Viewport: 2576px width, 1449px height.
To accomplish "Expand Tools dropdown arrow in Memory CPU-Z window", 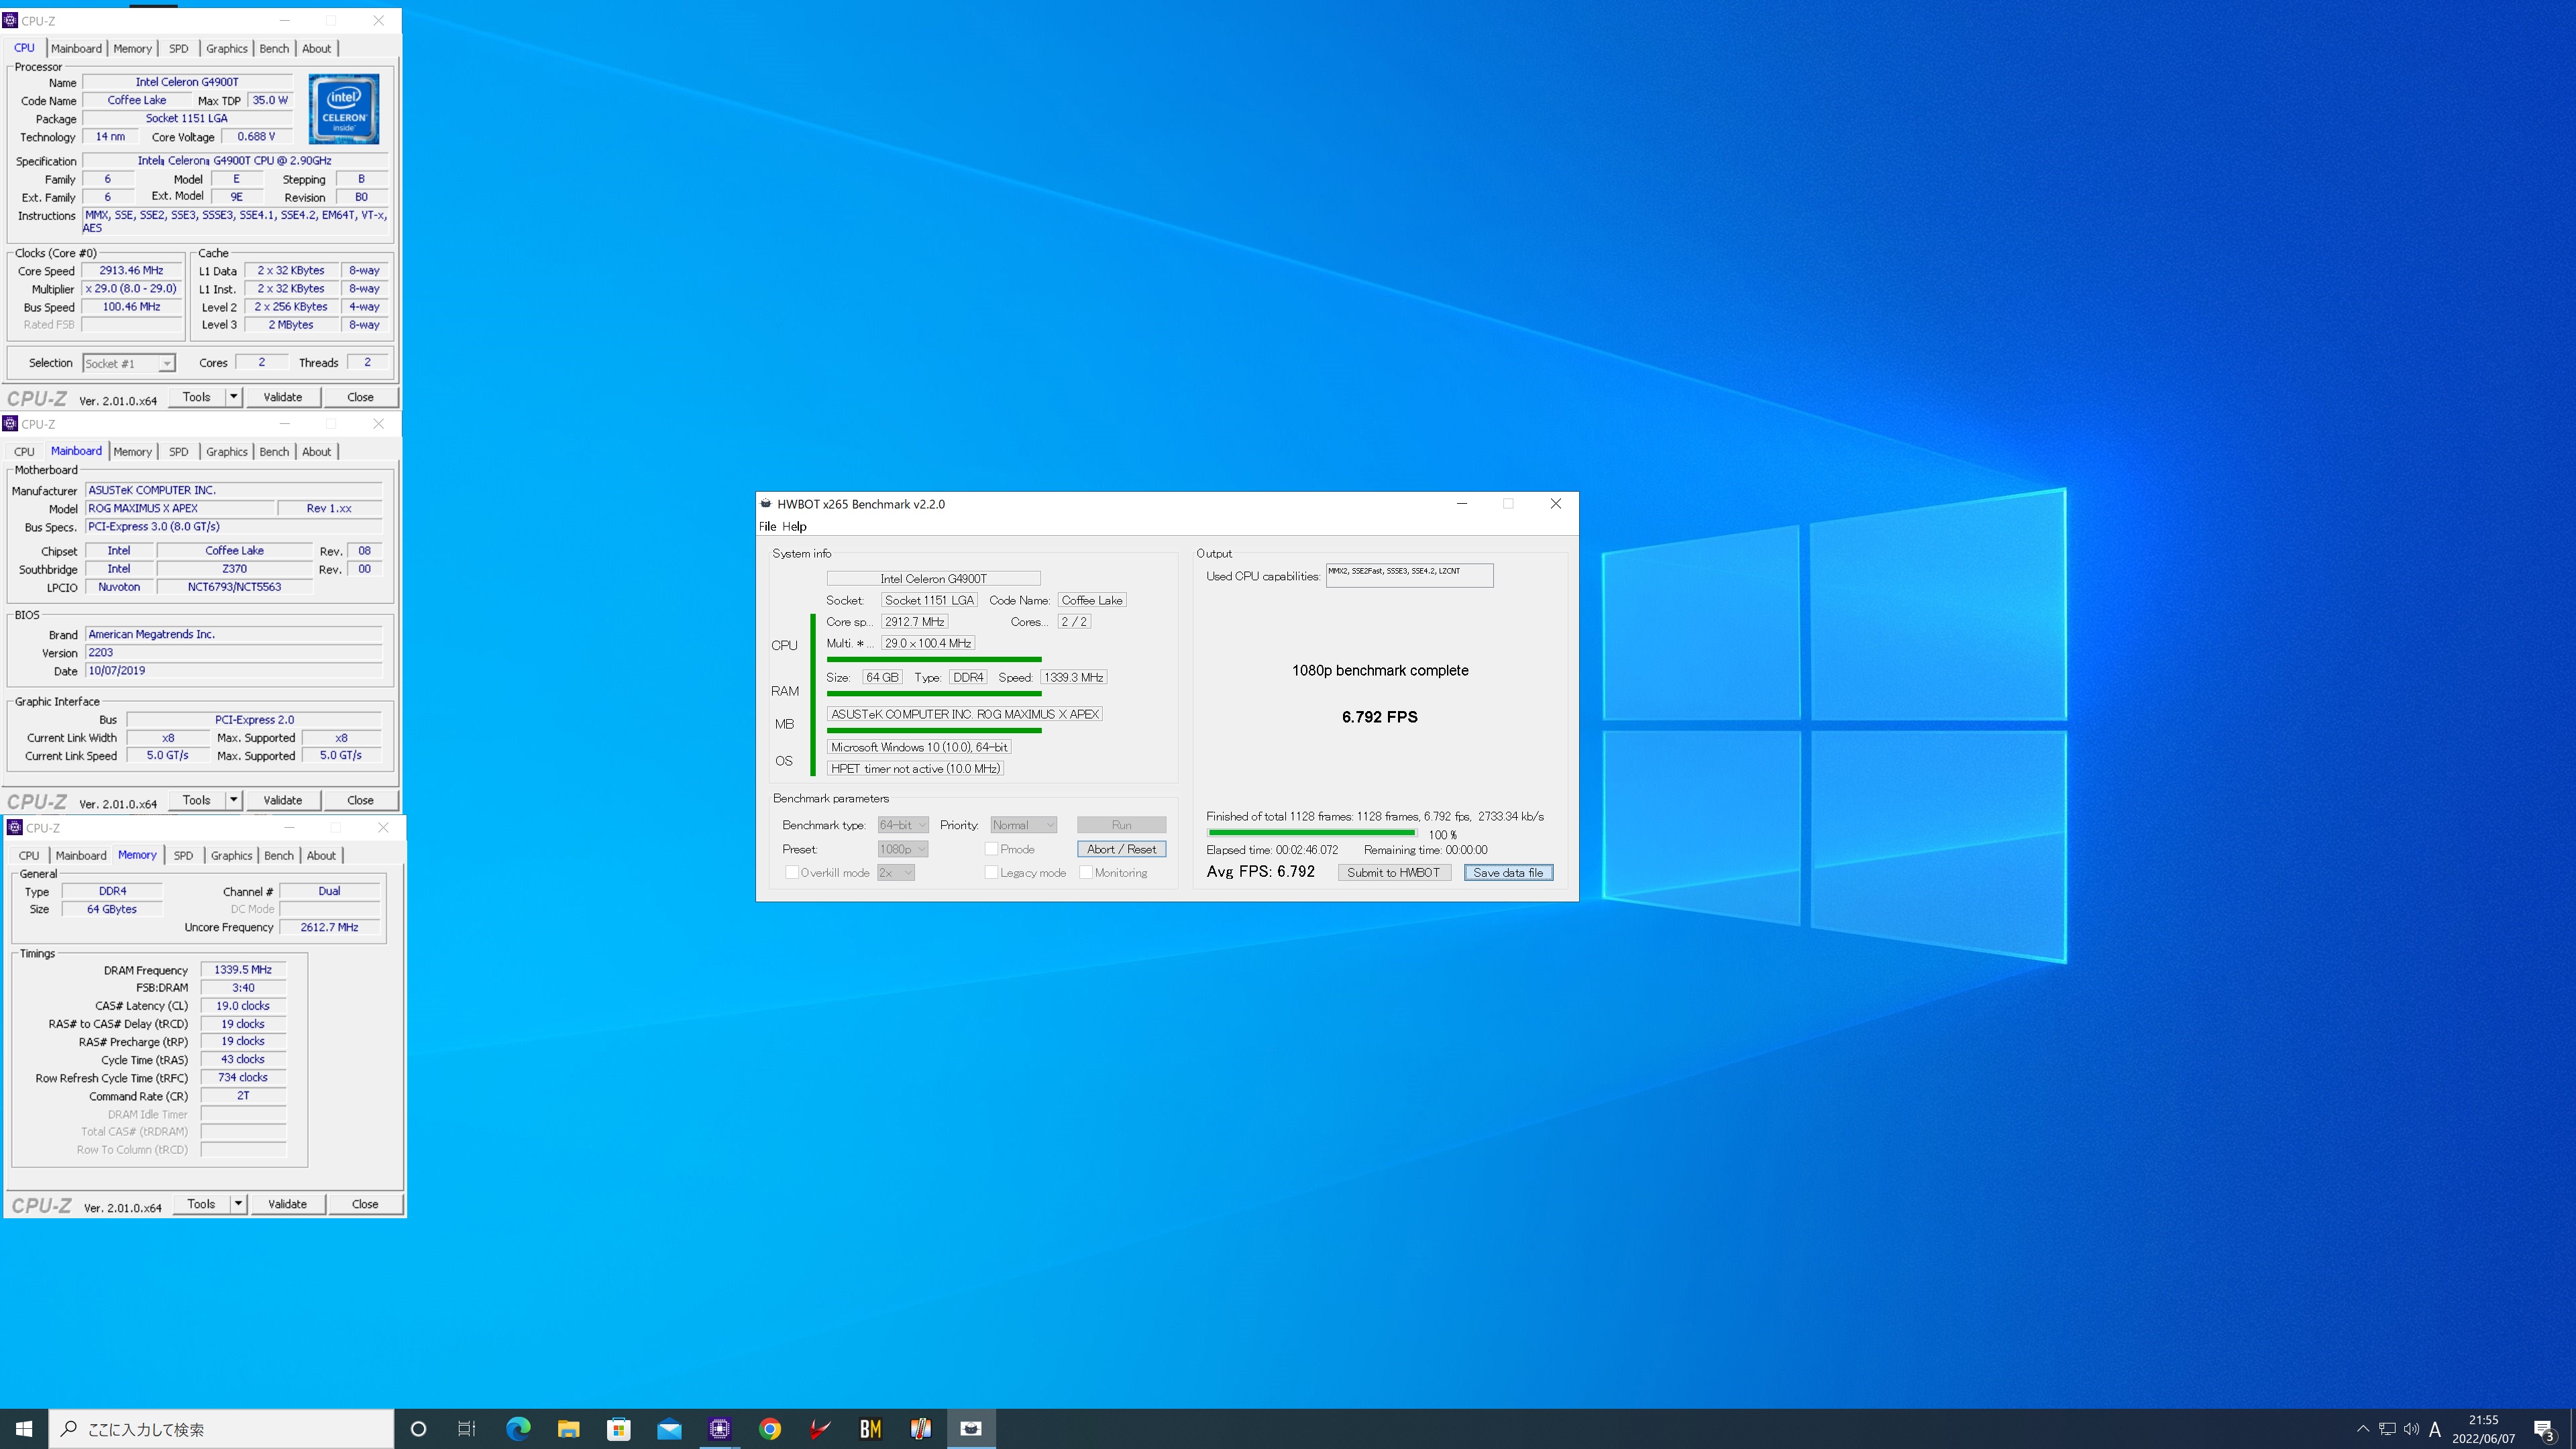I will pyautogui.click(x=239, y=1204).
